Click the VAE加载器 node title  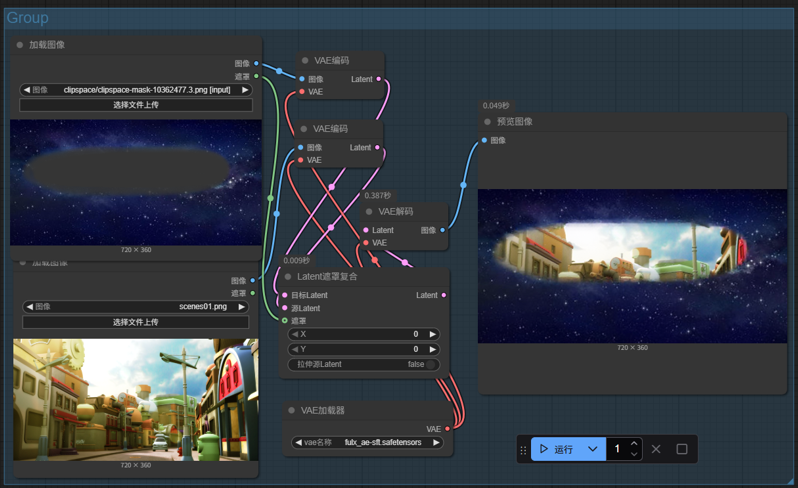click(323, 410)
